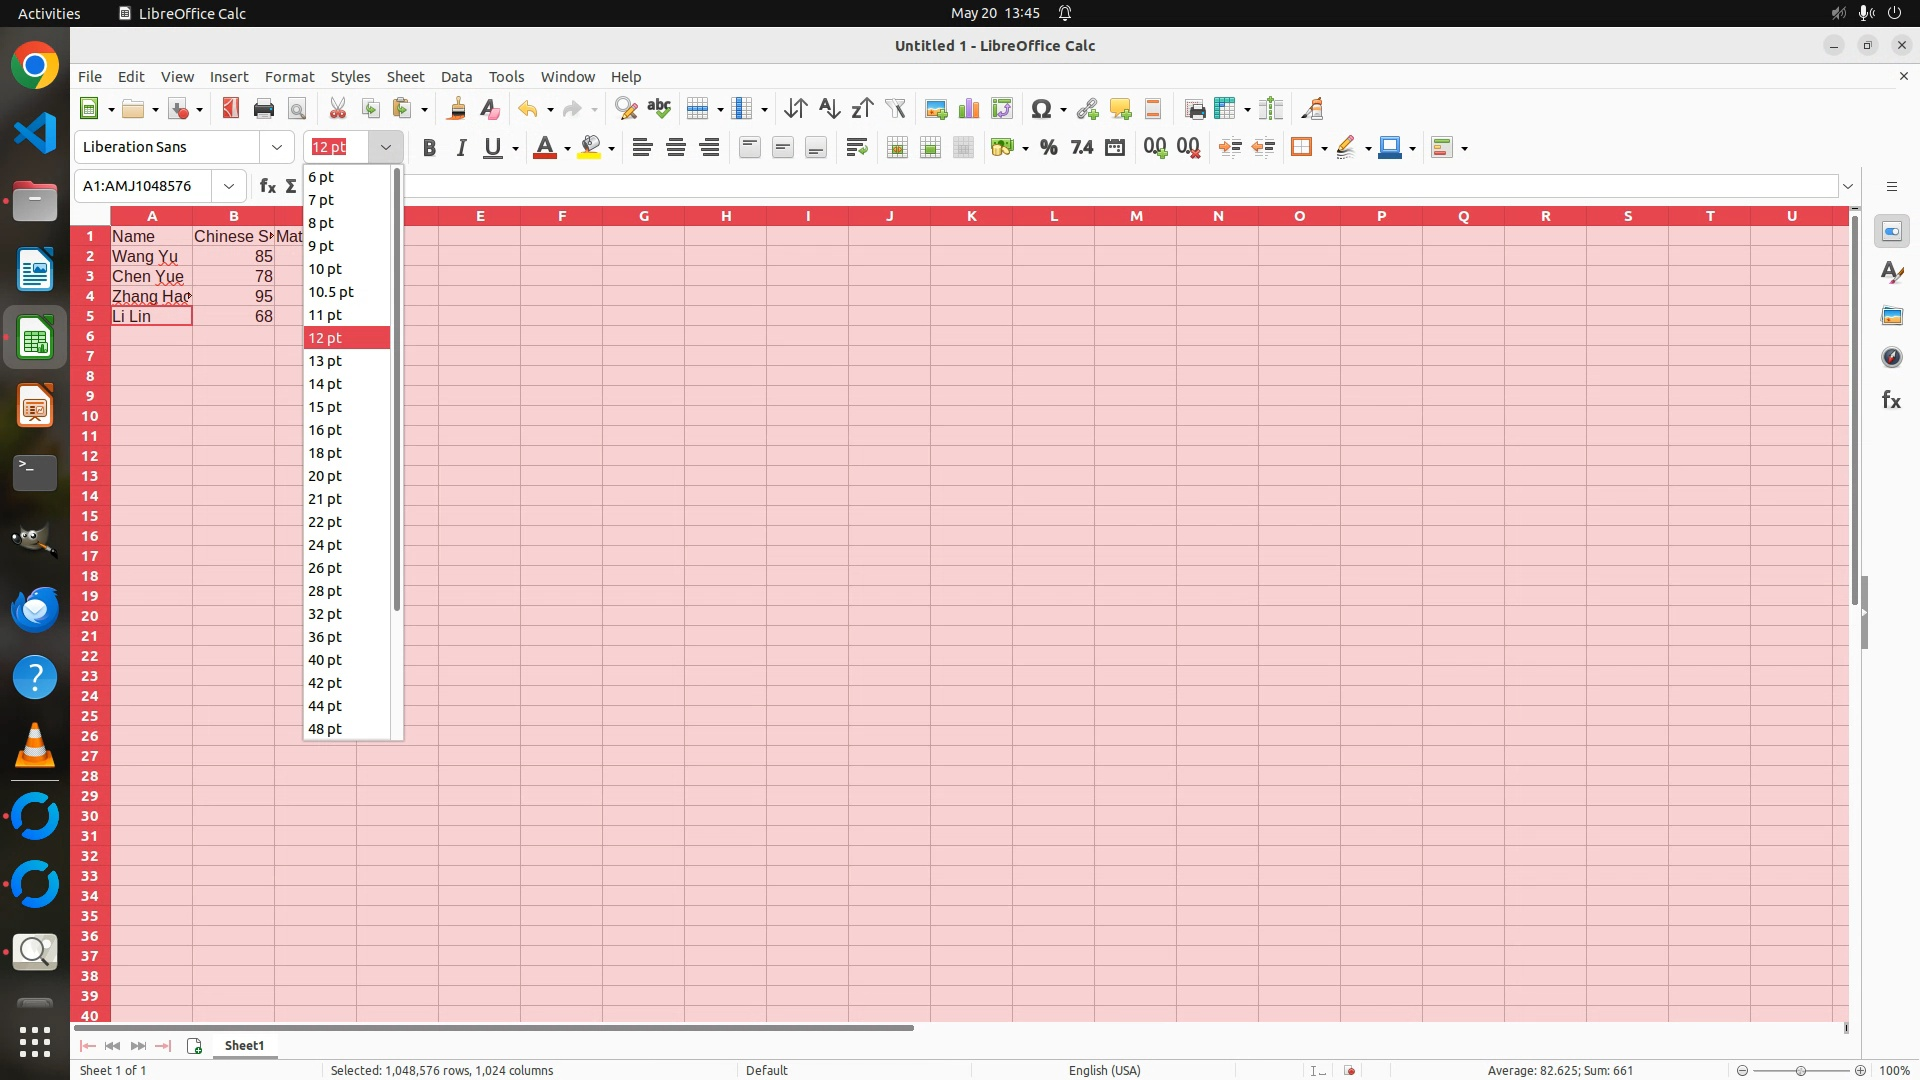Click the Format as Percent icon
Image resolution: width=1920 pixels, height=1080 pixels.
click(1048, 147)
